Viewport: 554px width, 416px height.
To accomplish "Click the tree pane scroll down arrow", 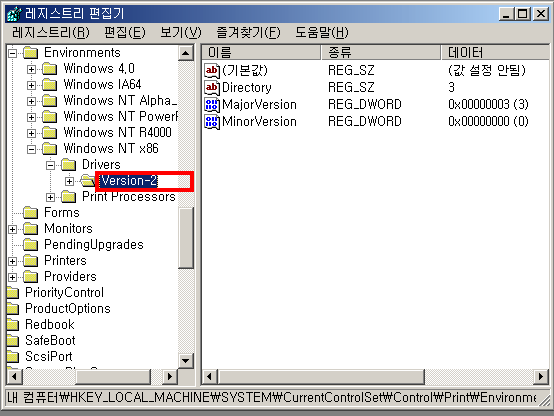I will coord(186,361).
